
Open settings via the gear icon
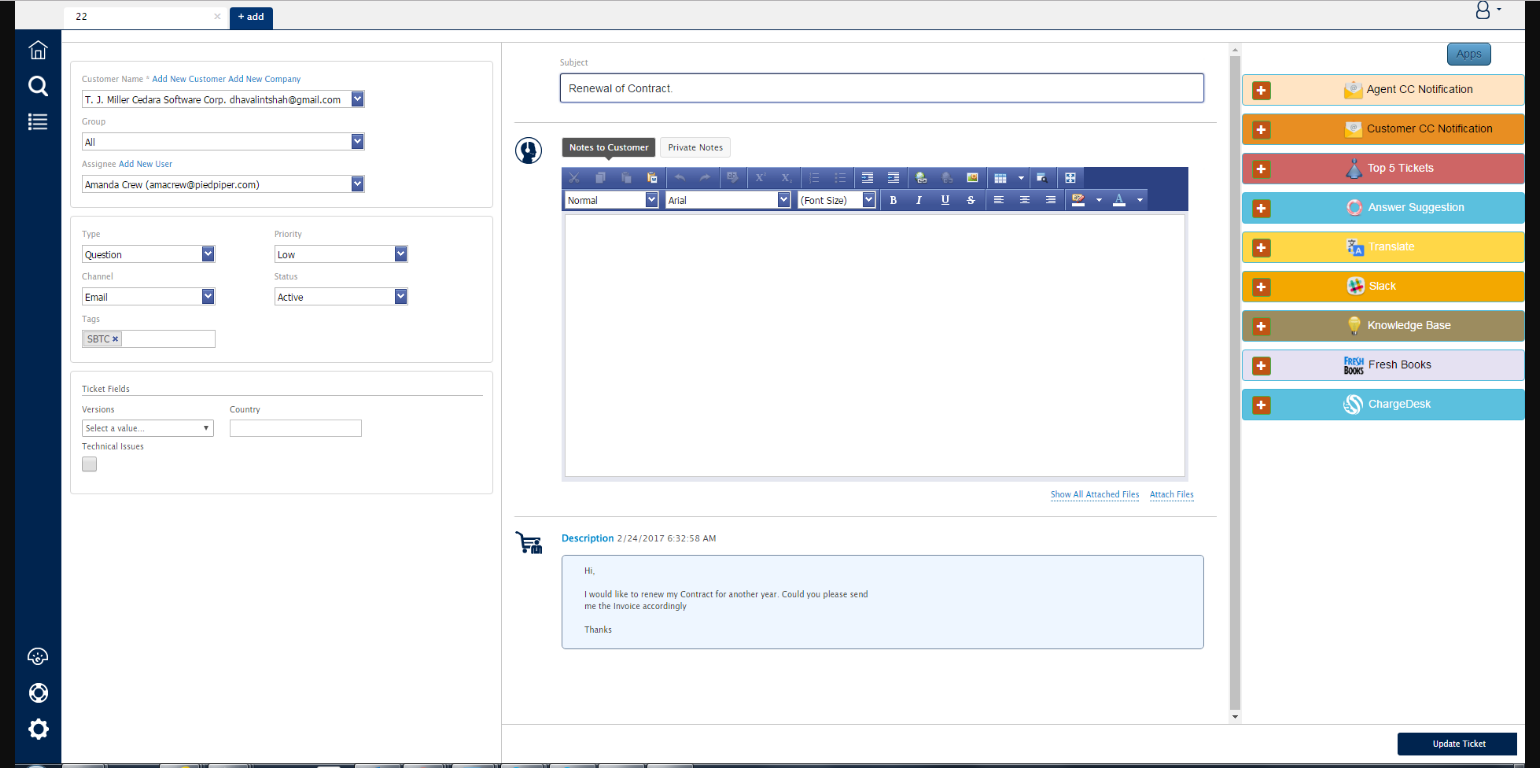tap(37, 729)
